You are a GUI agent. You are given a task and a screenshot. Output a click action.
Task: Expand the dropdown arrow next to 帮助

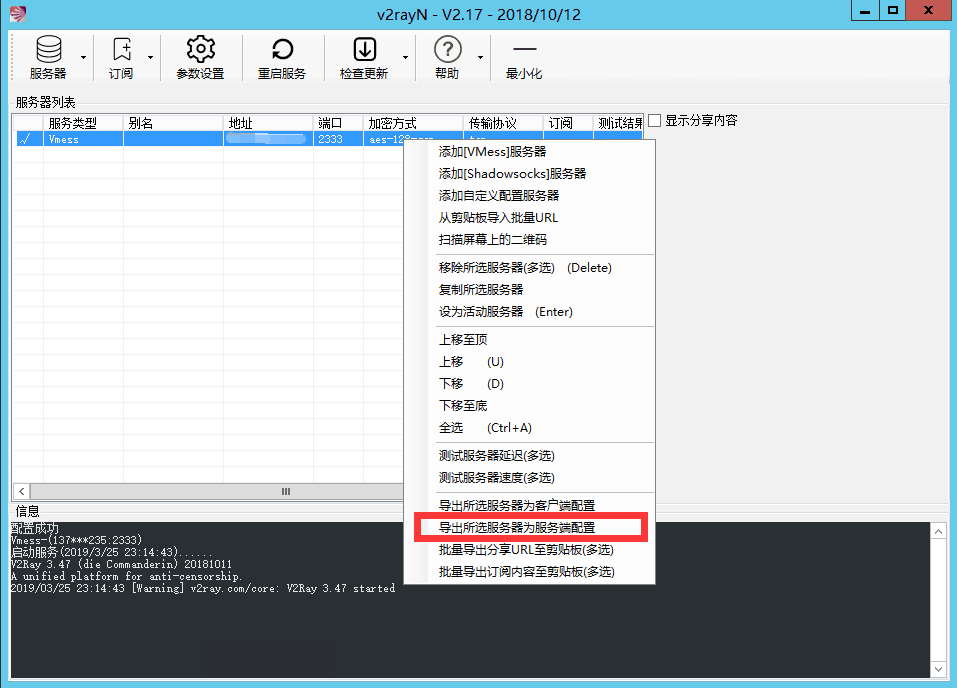(480, 58)
